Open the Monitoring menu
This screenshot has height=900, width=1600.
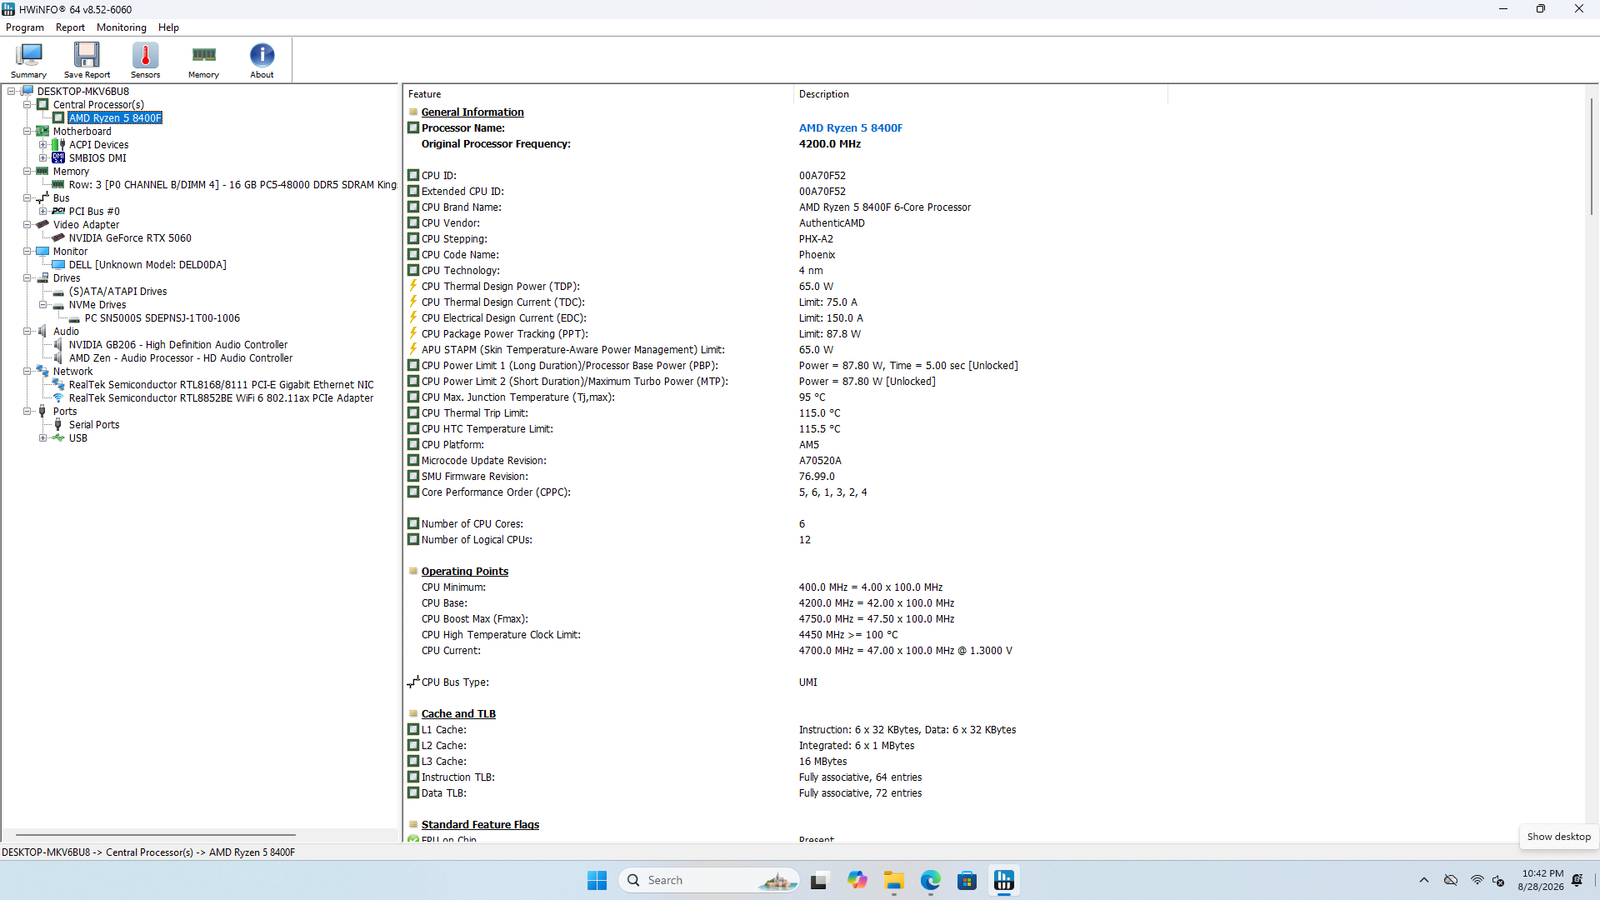click(x=121, y=28)
